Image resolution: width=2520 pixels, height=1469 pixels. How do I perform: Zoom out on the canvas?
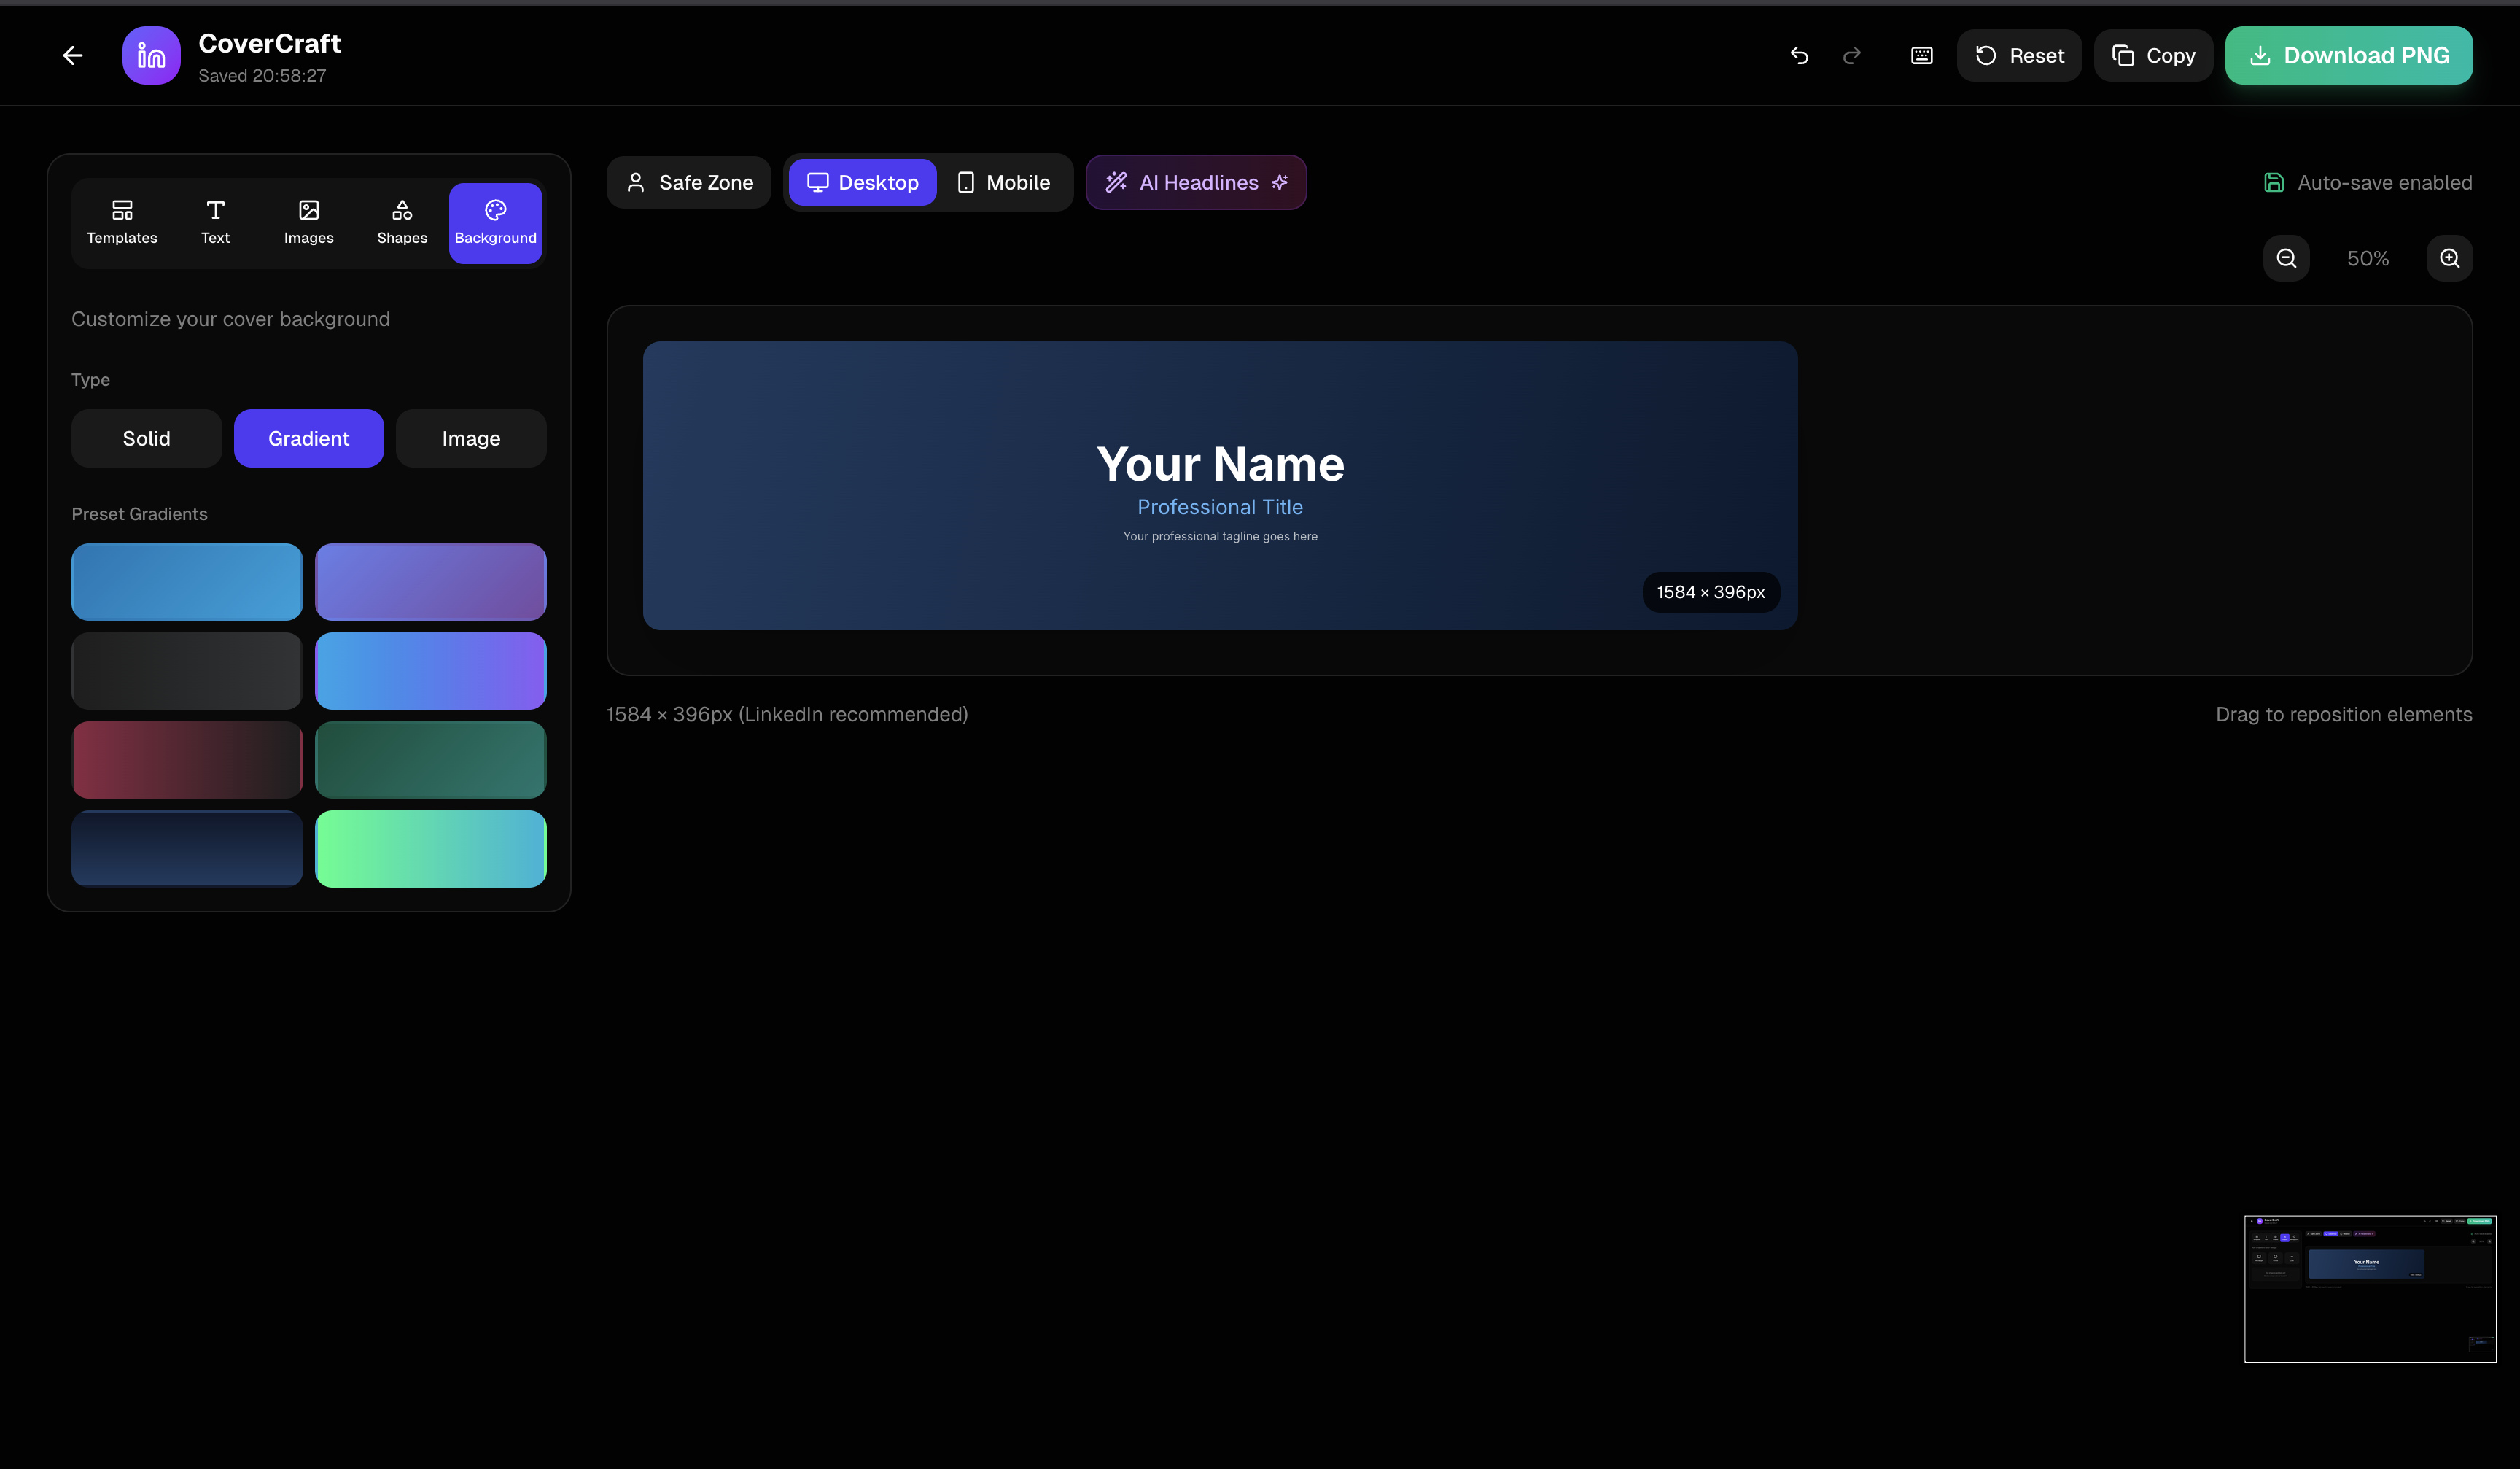[2285, 257]
